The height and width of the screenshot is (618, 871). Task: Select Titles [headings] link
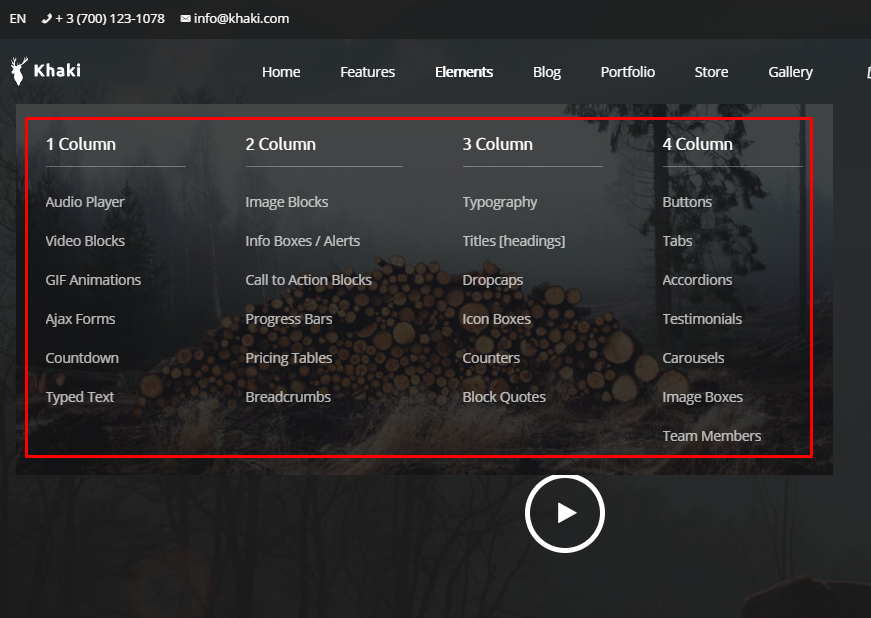[x=514, y=242]
